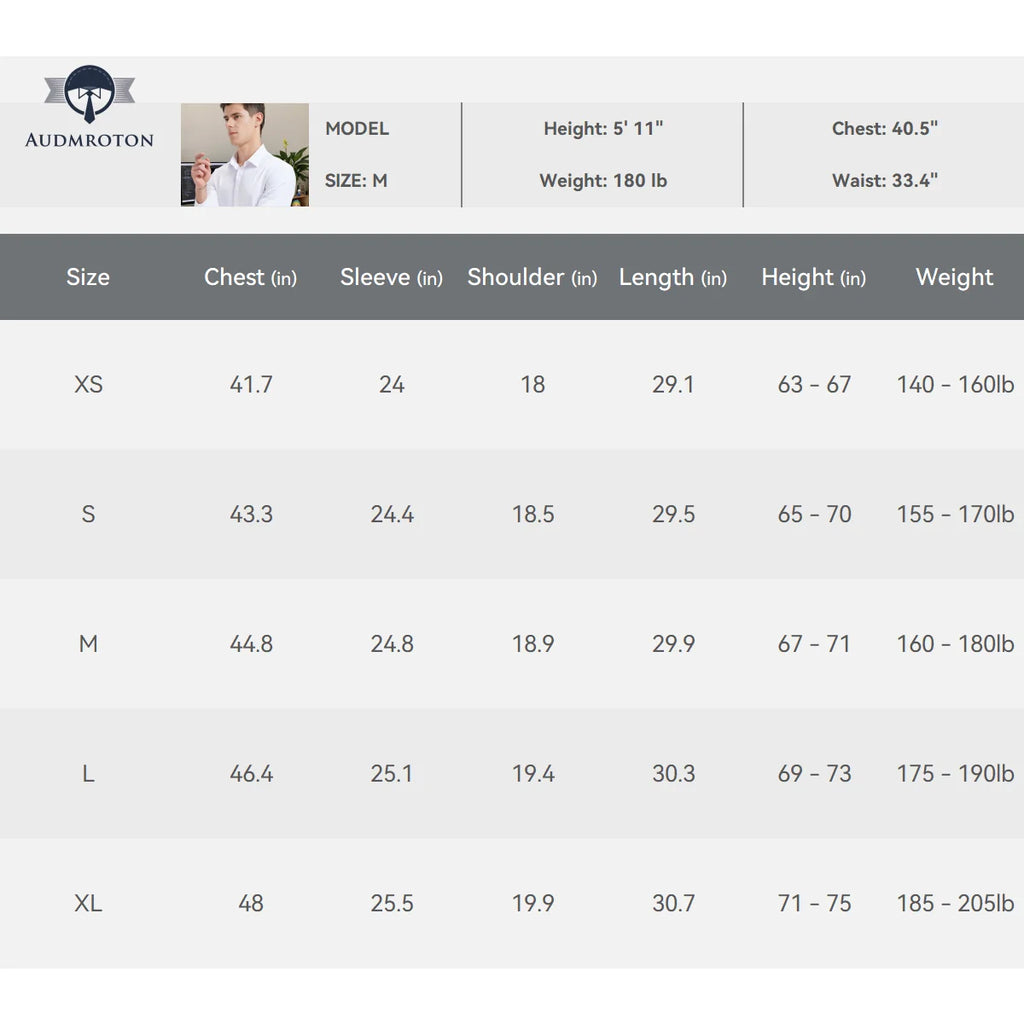Click the AUDMROTON brand name text

coord(89,140)
